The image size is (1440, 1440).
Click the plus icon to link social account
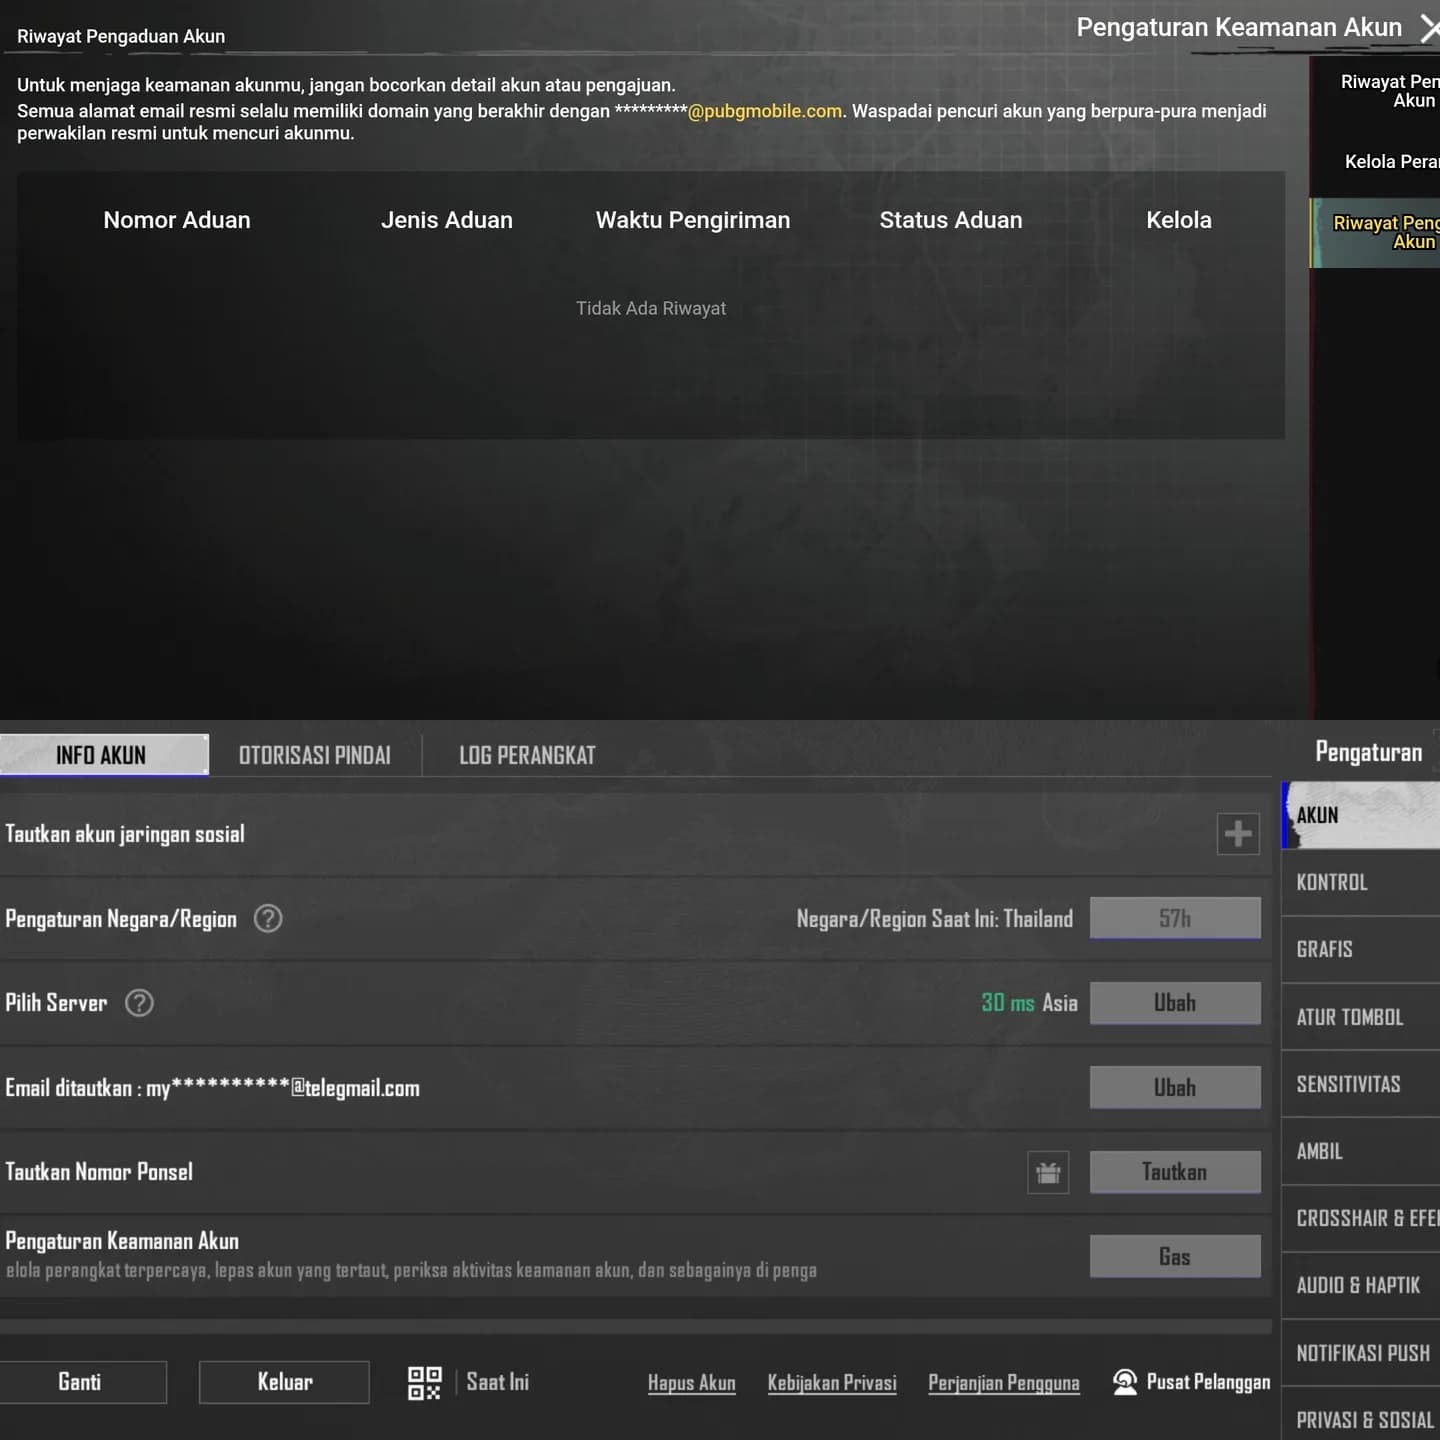(1238, 834)
